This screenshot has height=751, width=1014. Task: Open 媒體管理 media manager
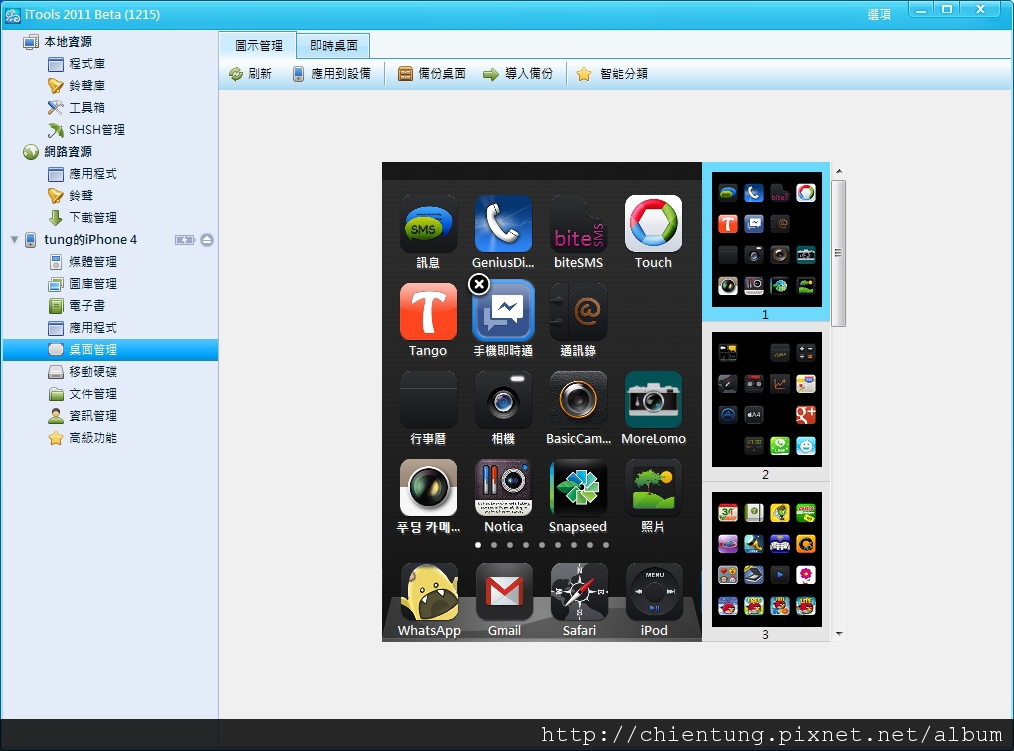point(92,262)
